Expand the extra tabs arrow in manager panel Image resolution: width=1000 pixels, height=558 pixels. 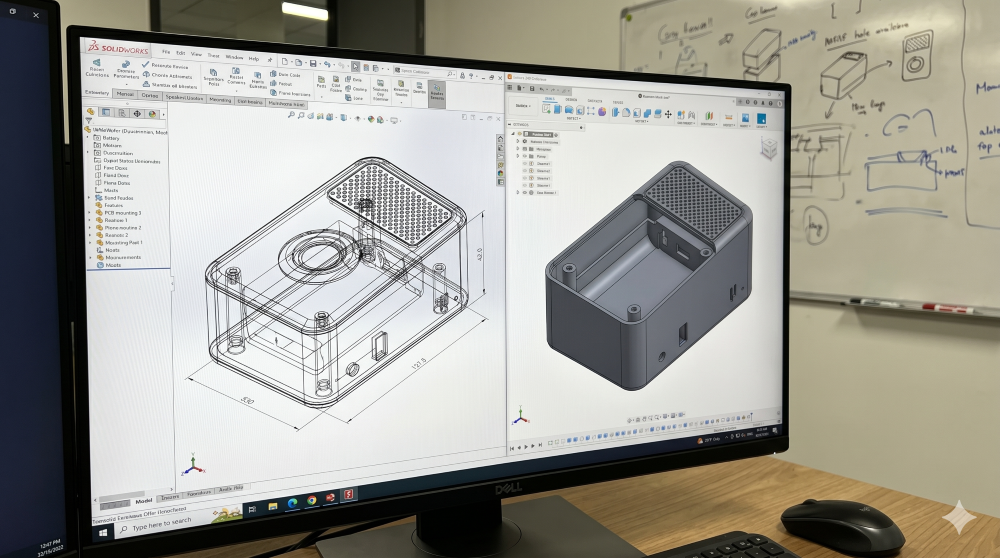[x=163, y=114]
